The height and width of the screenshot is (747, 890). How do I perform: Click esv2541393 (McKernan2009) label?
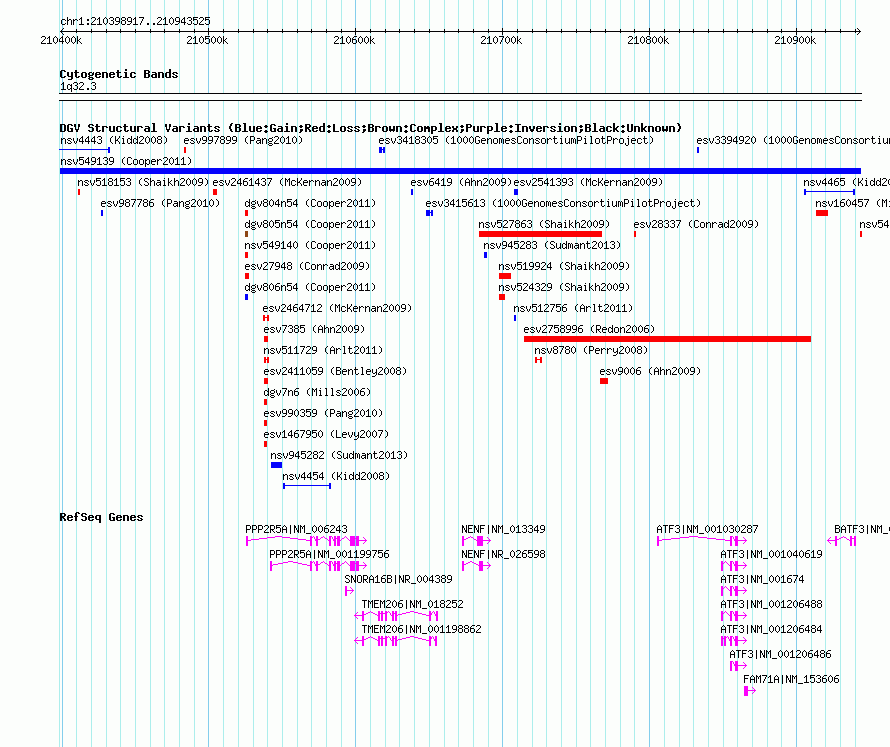pos(588,182)
